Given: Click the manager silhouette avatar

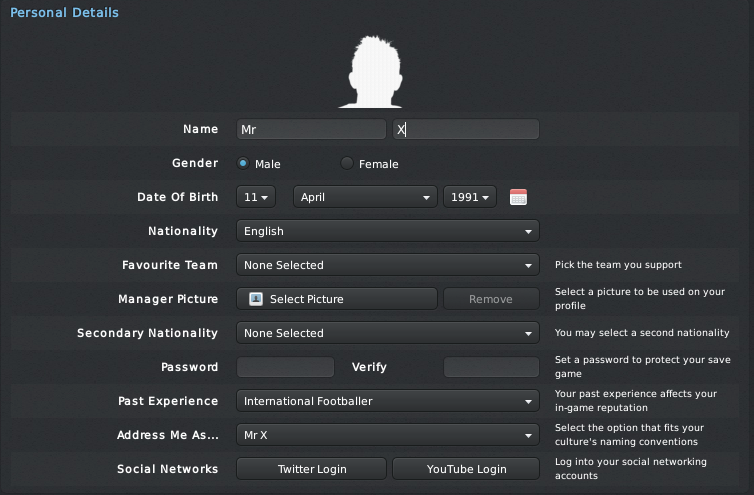Looking at the screenshot, I should click(373, 72).
